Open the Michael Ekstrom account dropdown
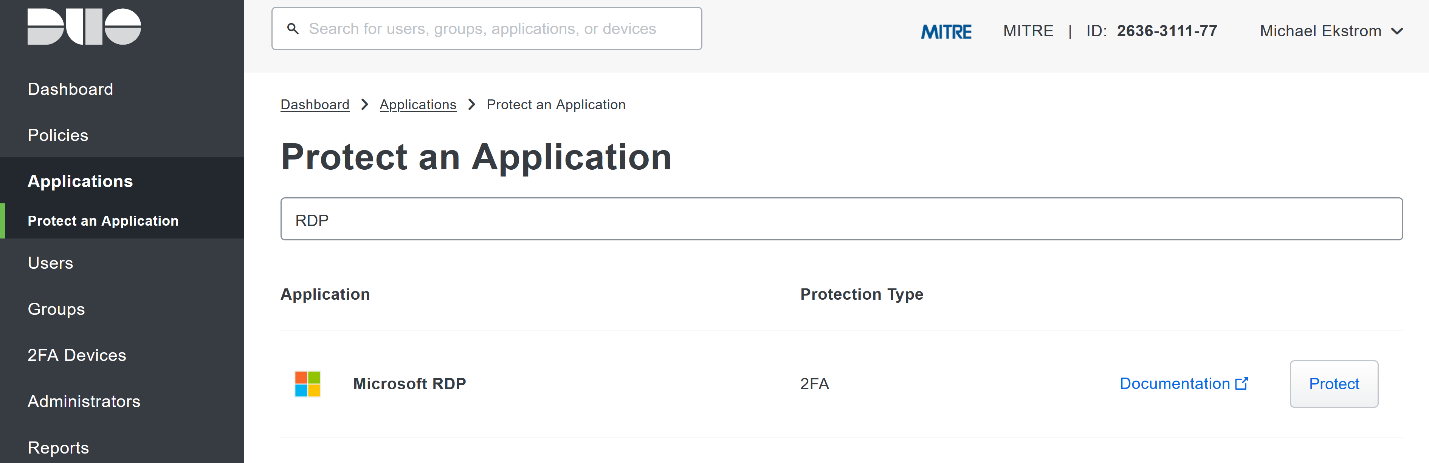 pyautogui.click(x=1330, y=31)
